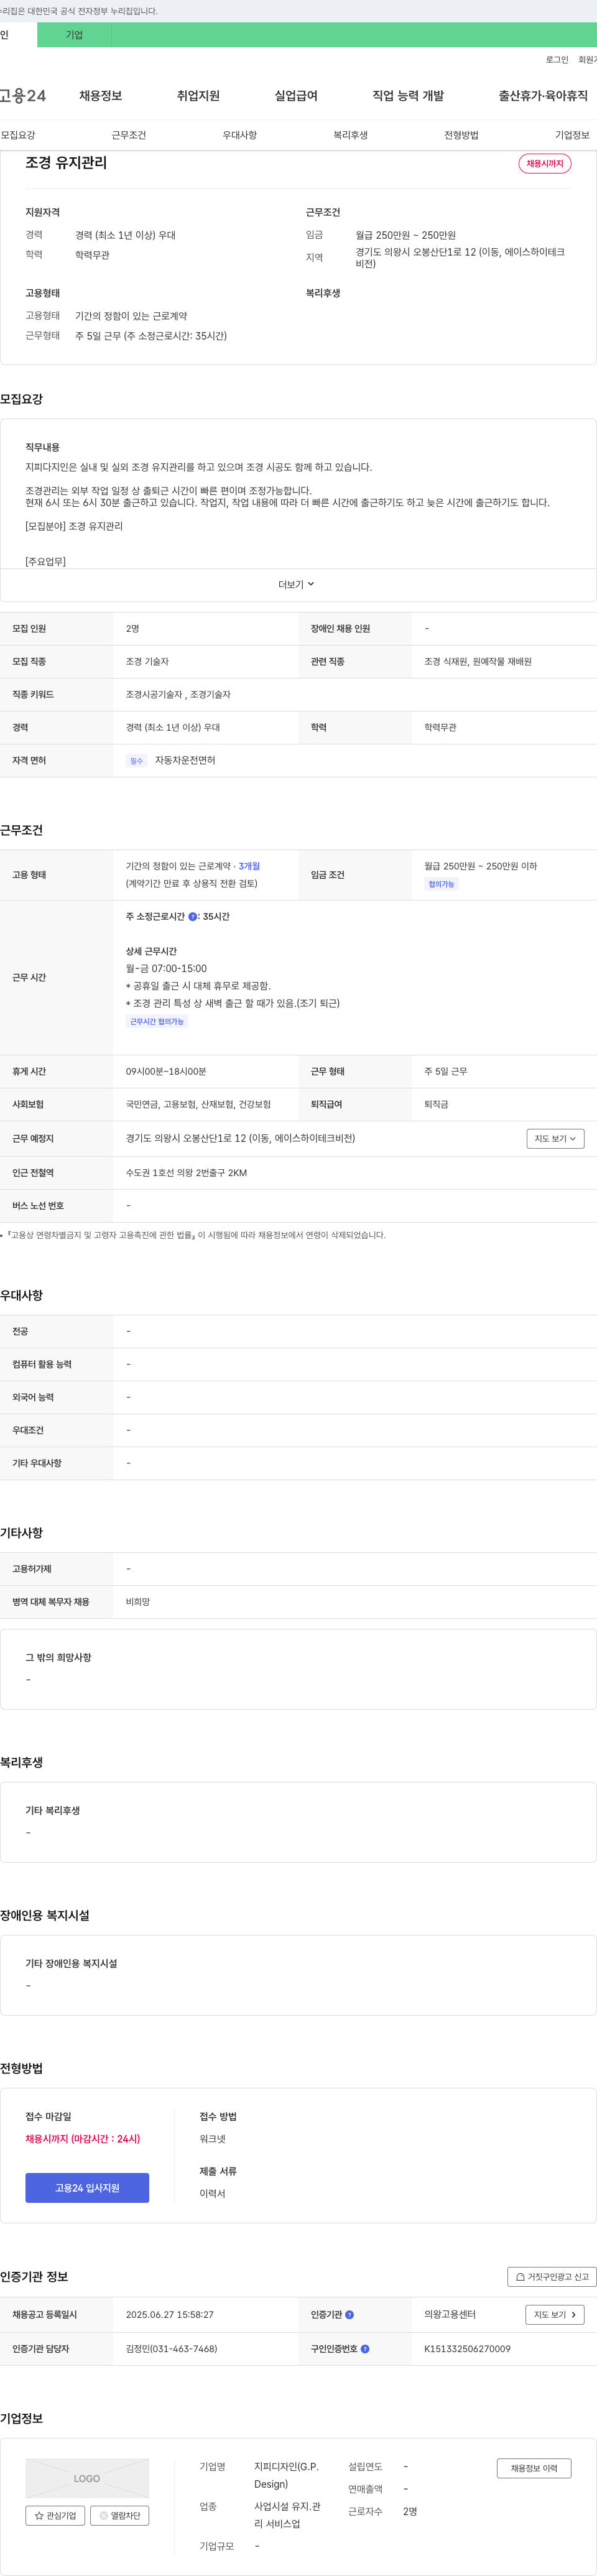Click the 필수 badge next to 자동차운전면허
Viewport: 597px width, 2576px height.
pos(136,761)
